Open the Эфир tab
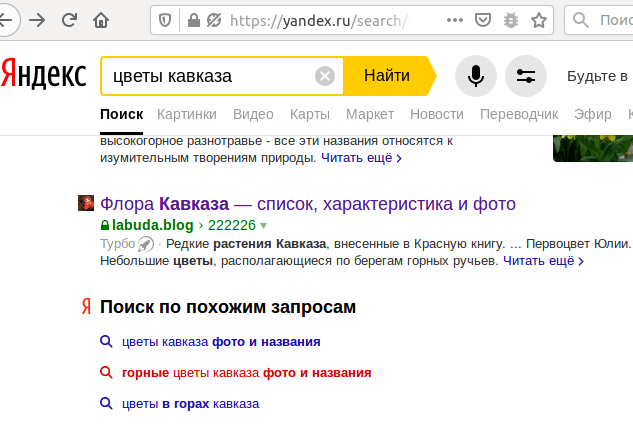 click(593, 114)
